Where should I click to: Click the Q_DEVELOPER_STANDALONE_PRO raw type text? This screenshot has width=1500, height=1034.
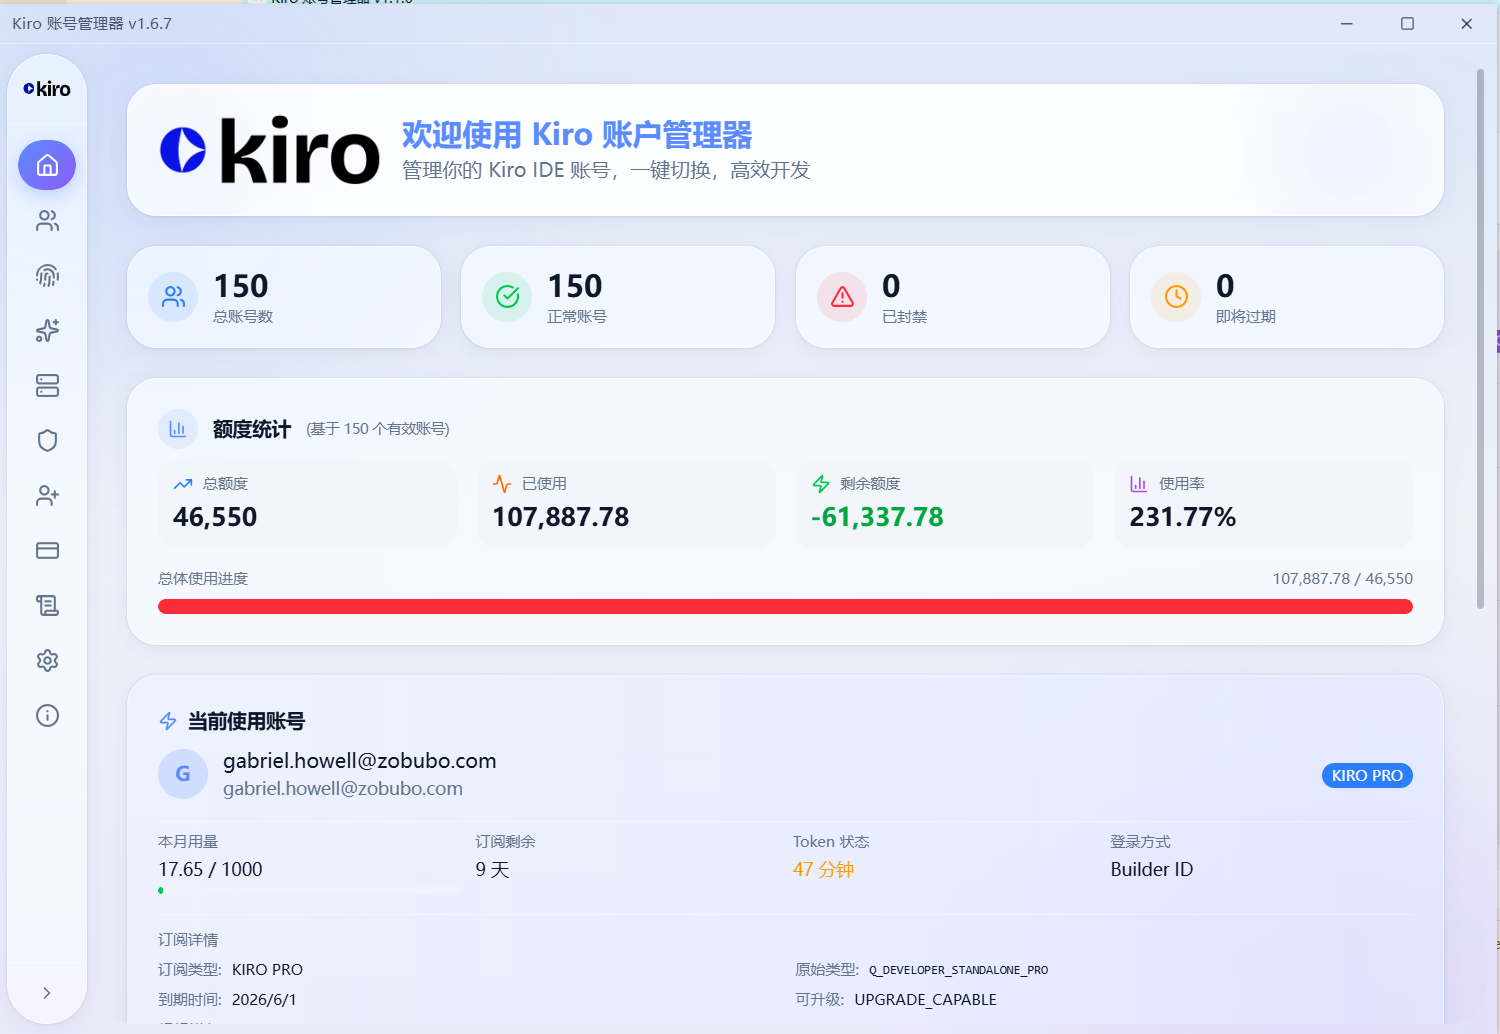click(x=958, y=970)
